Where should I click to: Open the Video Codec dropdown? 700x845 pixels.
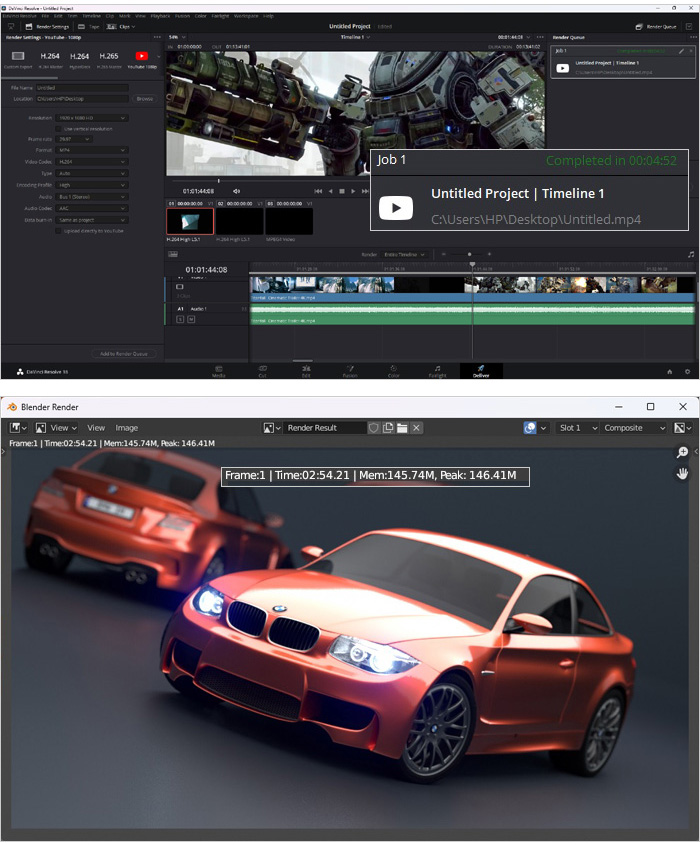92,162
